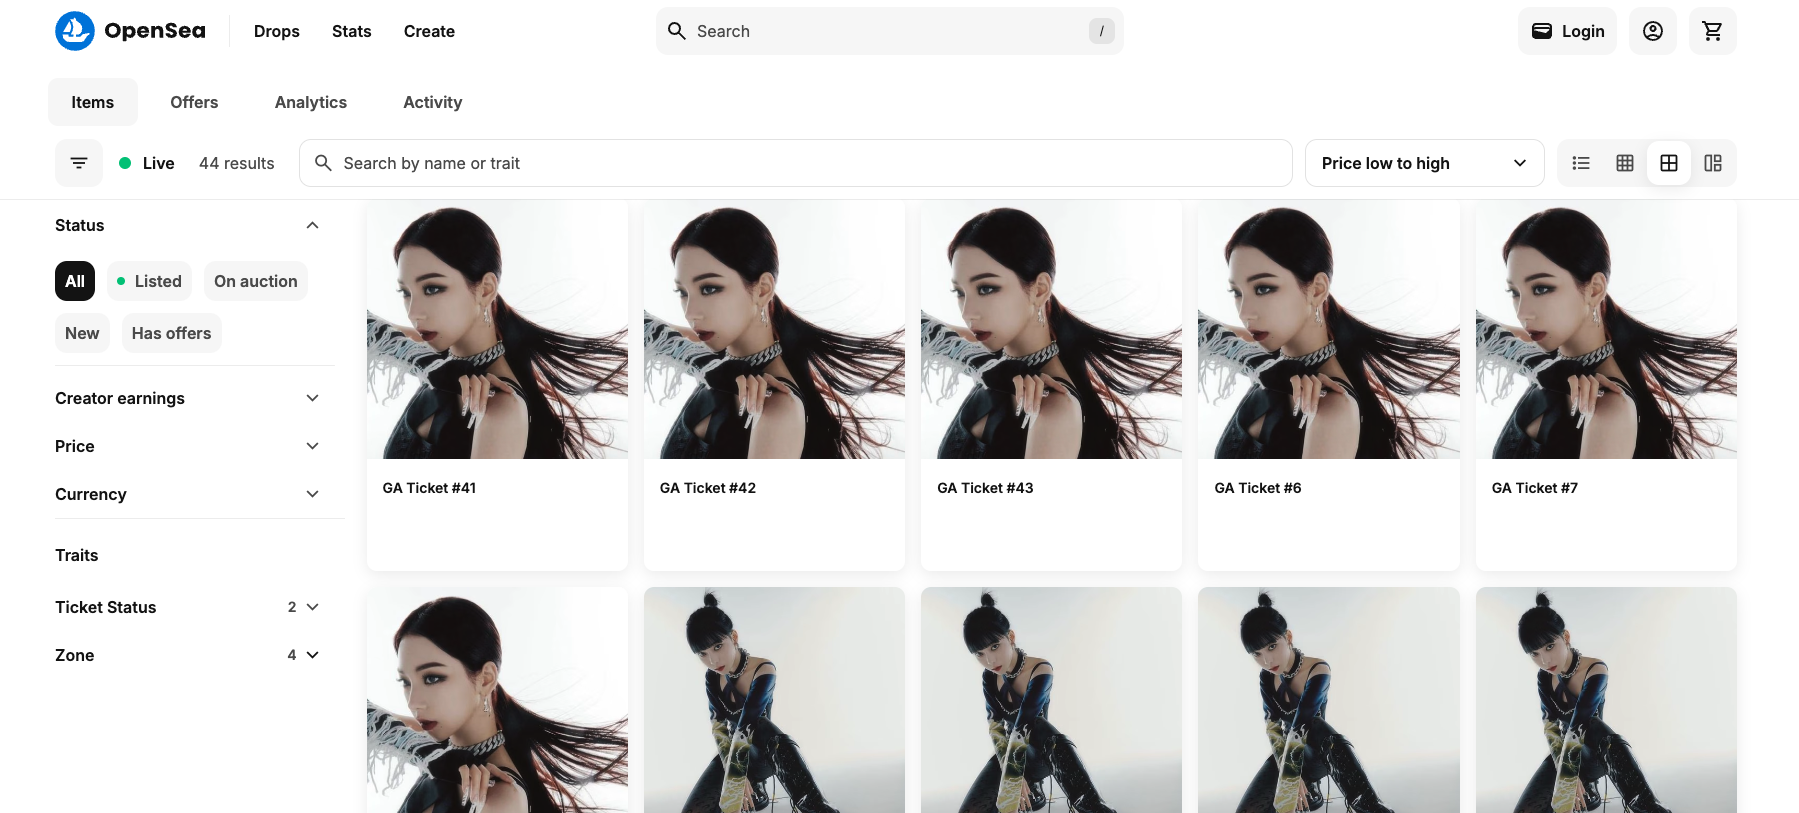This screenshot has width=1799, height=813.
Task: Open the account profile icon
Action: coord(1652,31)
